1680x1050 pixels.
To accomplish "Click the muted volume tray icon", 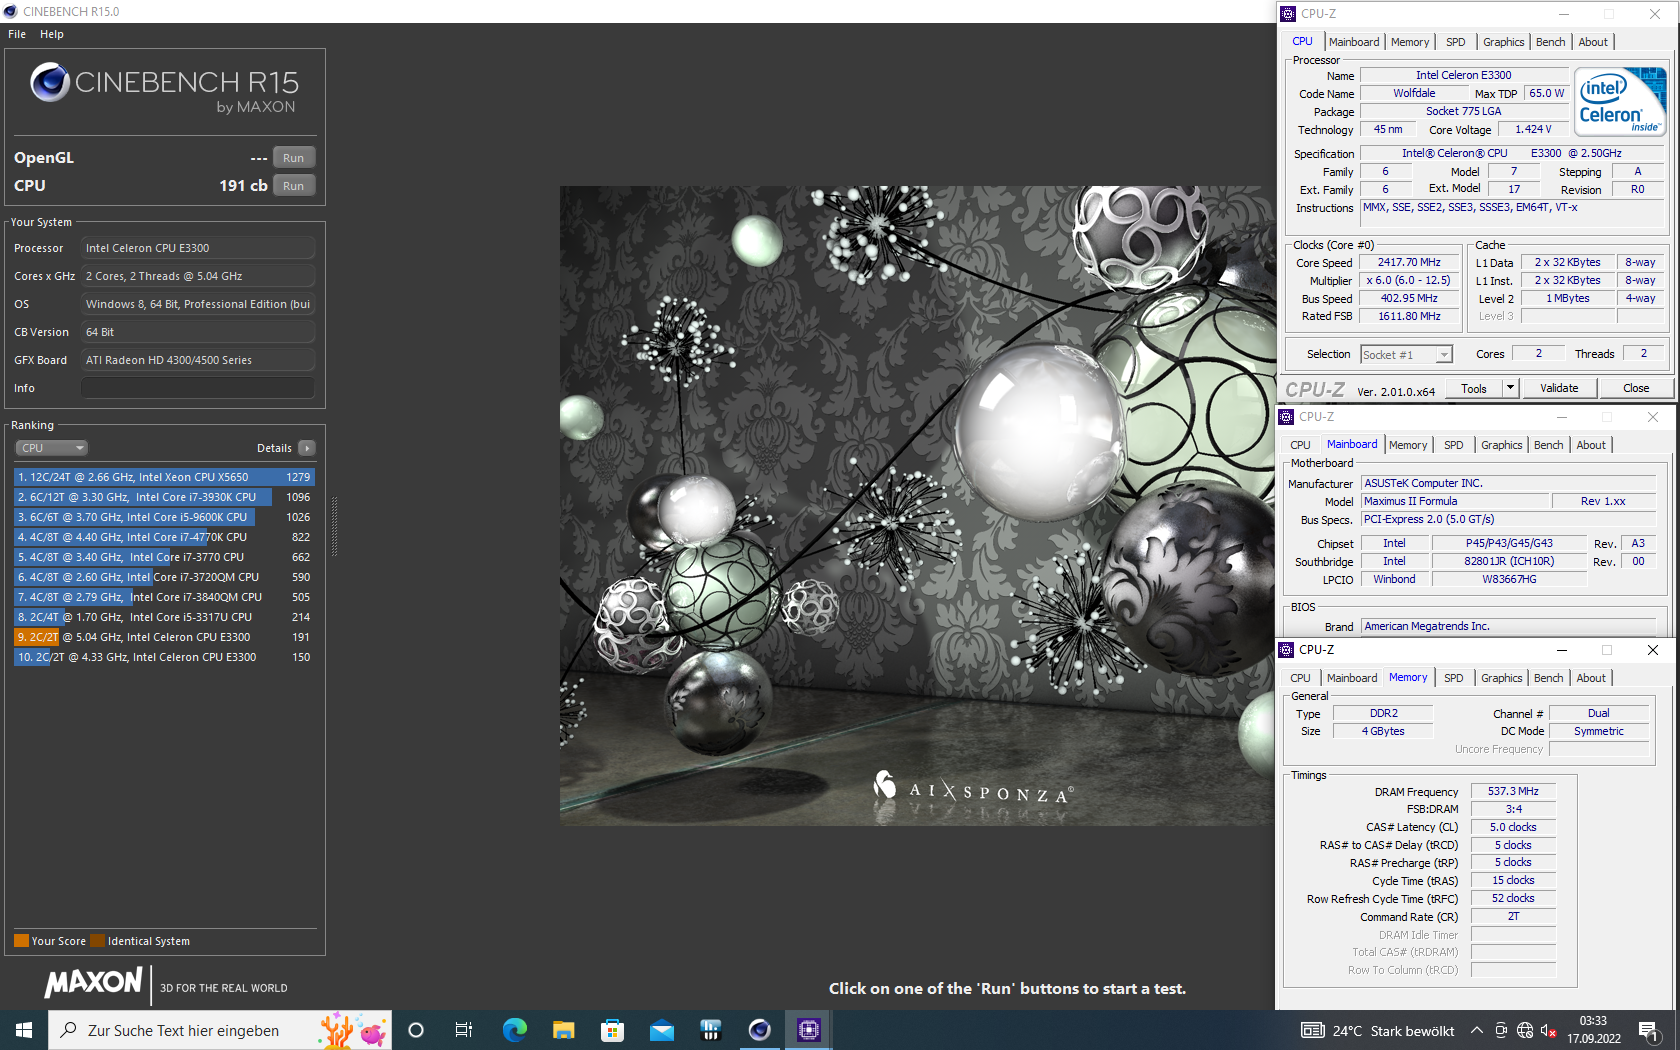I will [x=1548, y=1030].
